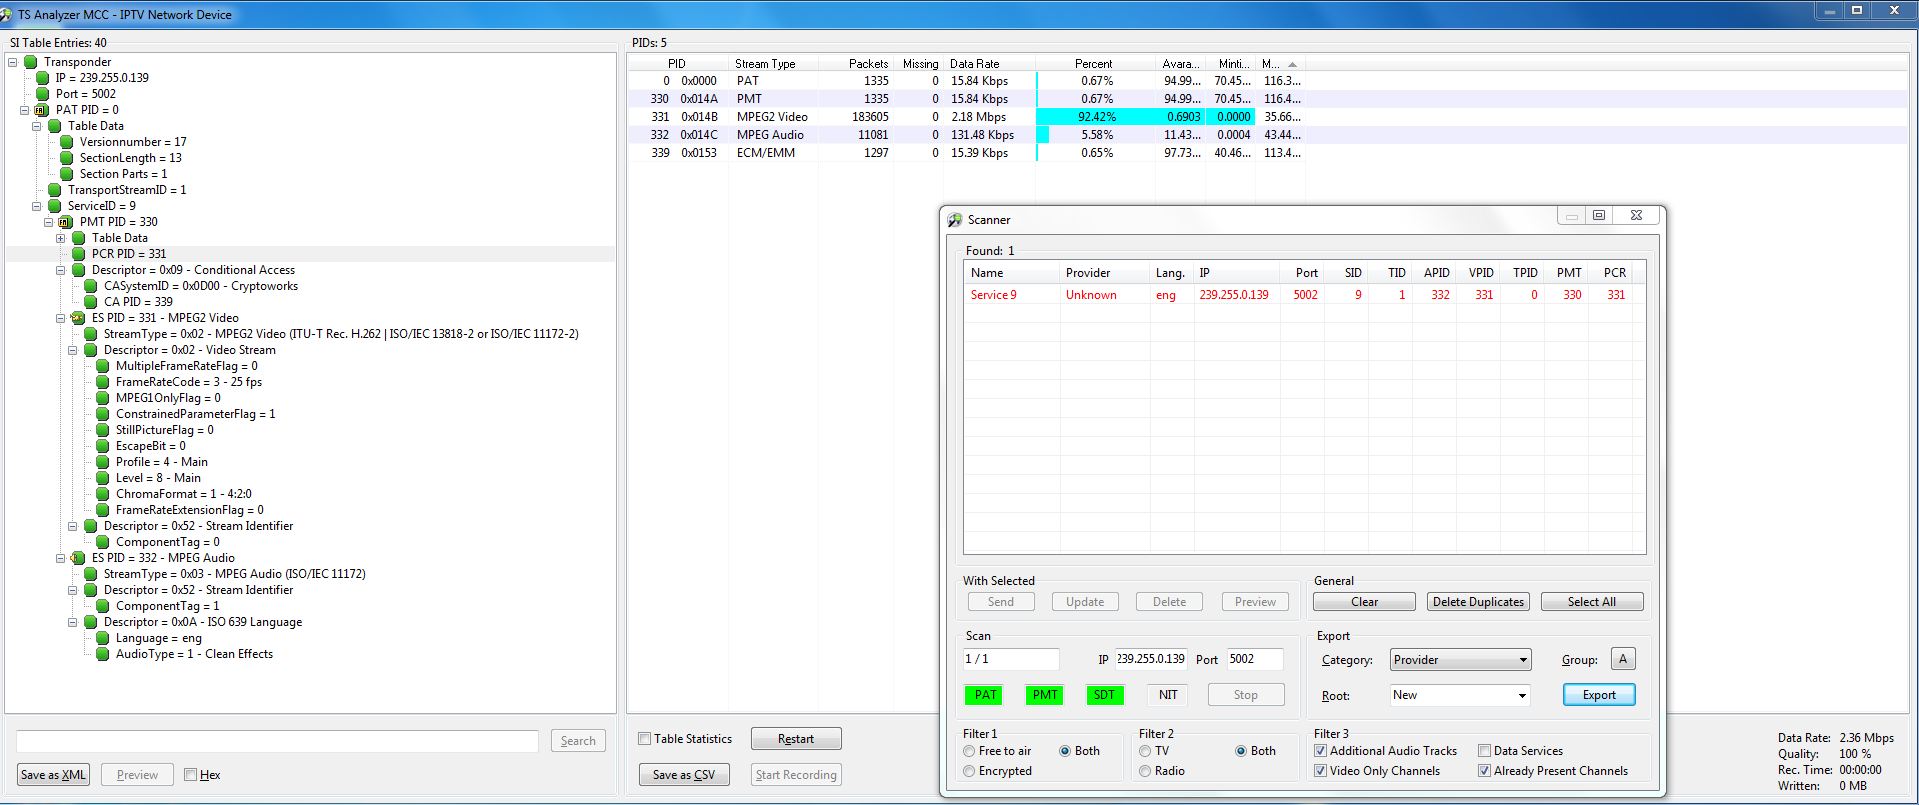This screenshot has height=805, width=1919.
Task: Click the Save as CSV button
Action: click(683, 775)
